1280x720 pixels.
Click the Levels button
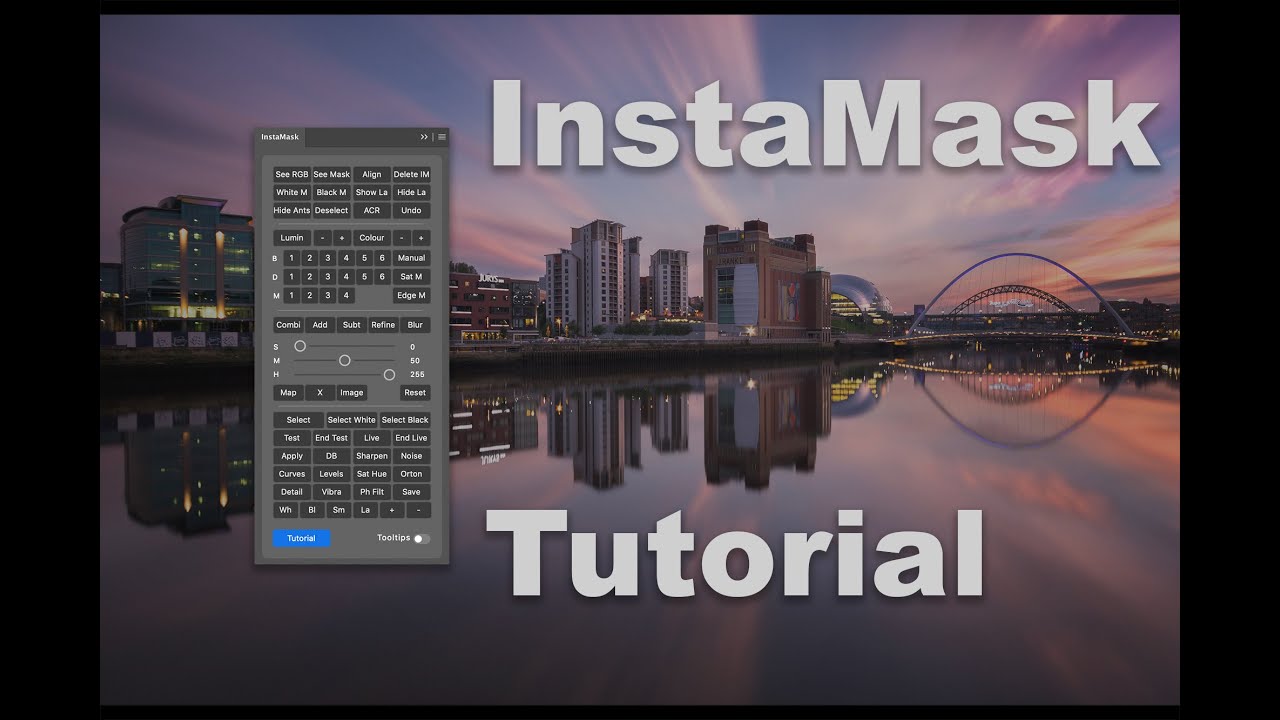coord(332,474)
